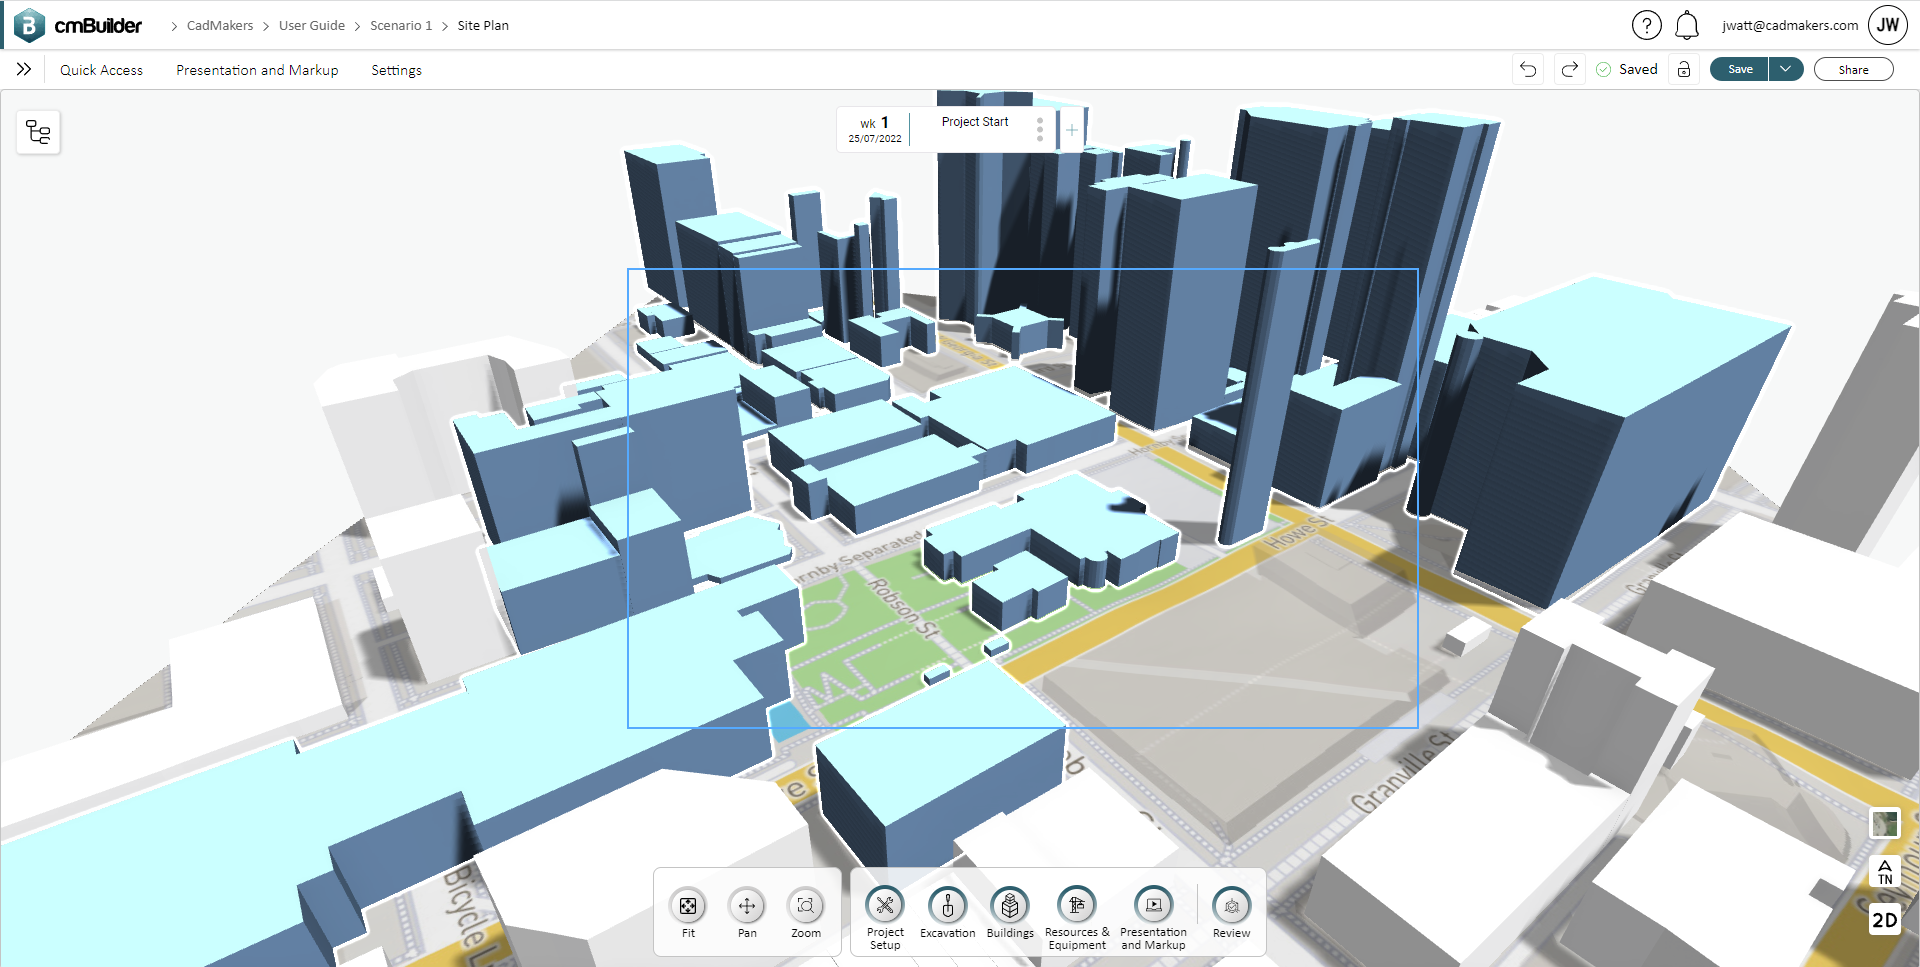
Task: Open Quick Access menu
Action: (101, 70)
